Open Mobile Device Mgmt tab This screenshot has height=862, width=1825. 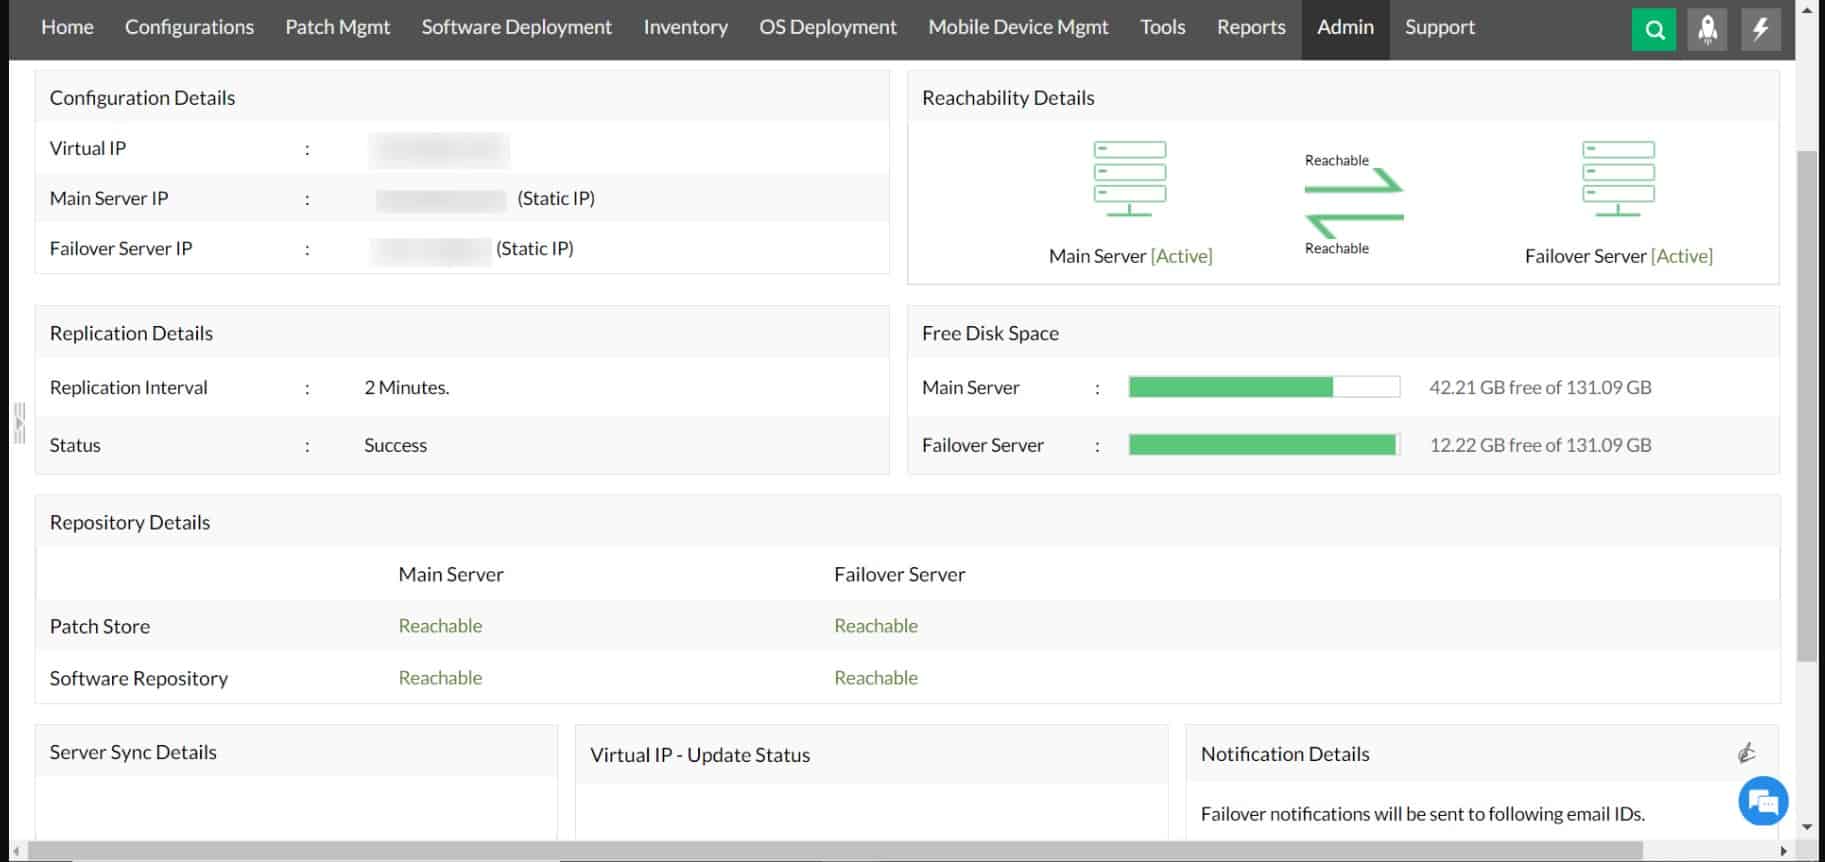tap(1018, 27)
